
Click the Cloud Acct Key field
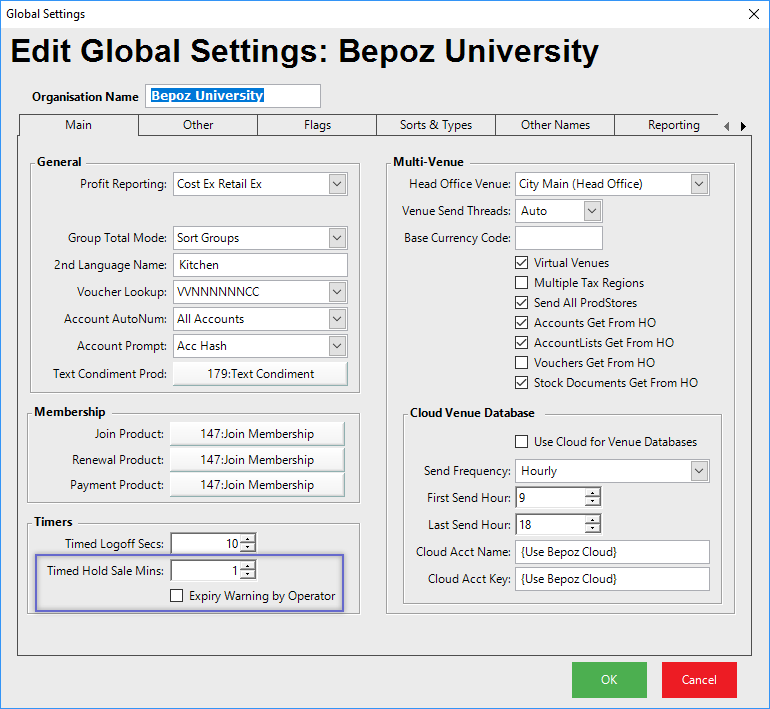(x=612, y=579)
